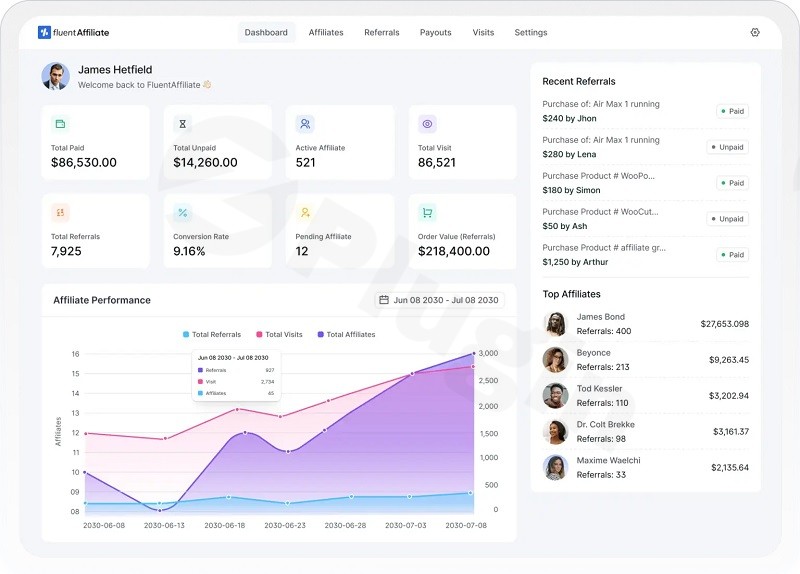Click the 2030-07-03 x-axis label
The image size is (800, 574).
click(x=406, y=525)
